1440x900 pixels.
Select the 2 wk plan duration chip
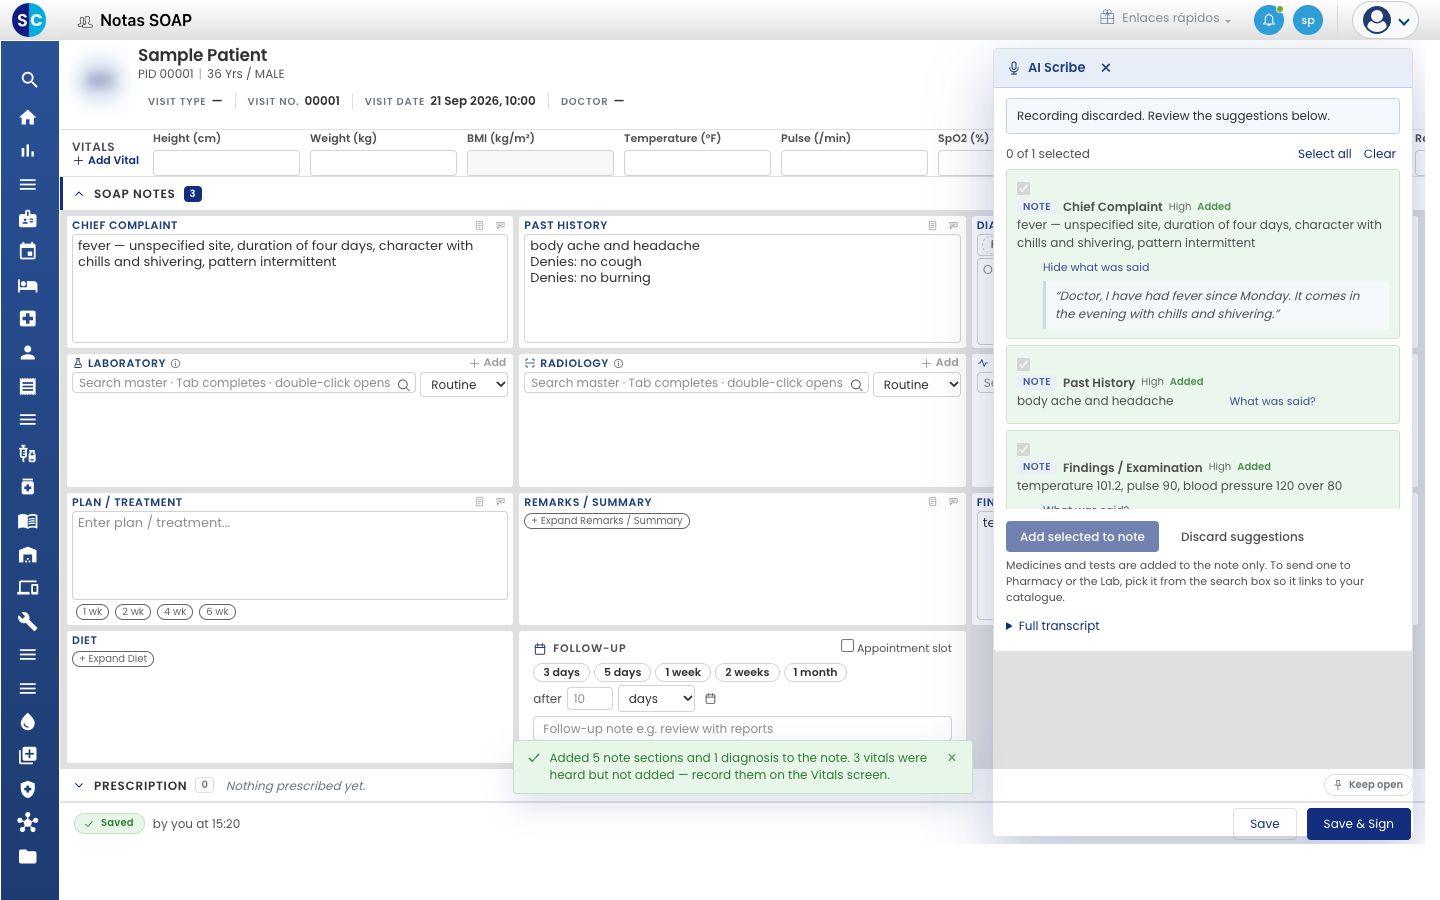click(x=133, y=612)
